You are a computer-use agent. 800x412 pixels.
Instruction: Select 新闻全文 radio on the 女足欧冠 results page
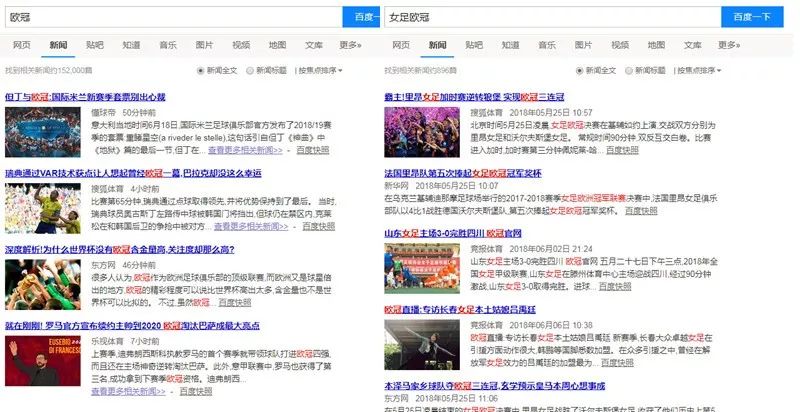[x=580, y=71]
